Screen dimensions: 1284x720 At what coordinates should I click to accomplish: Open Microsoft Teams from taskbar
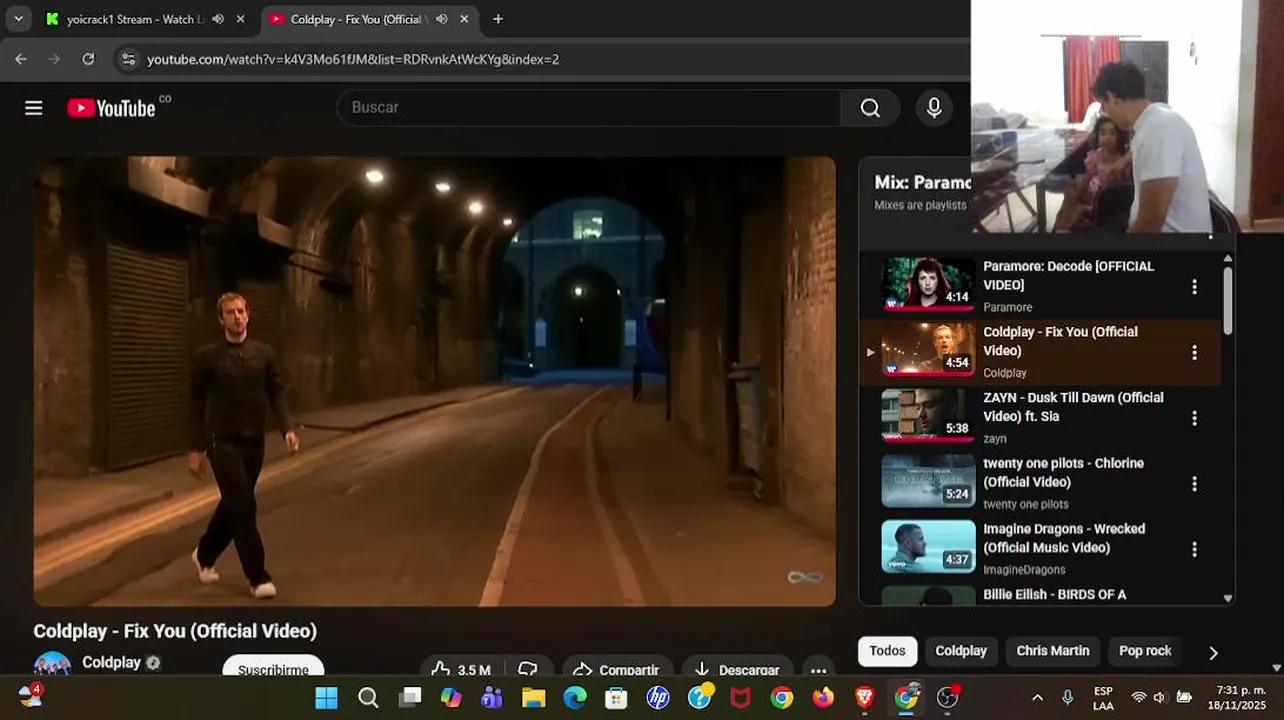click(492, 698)
